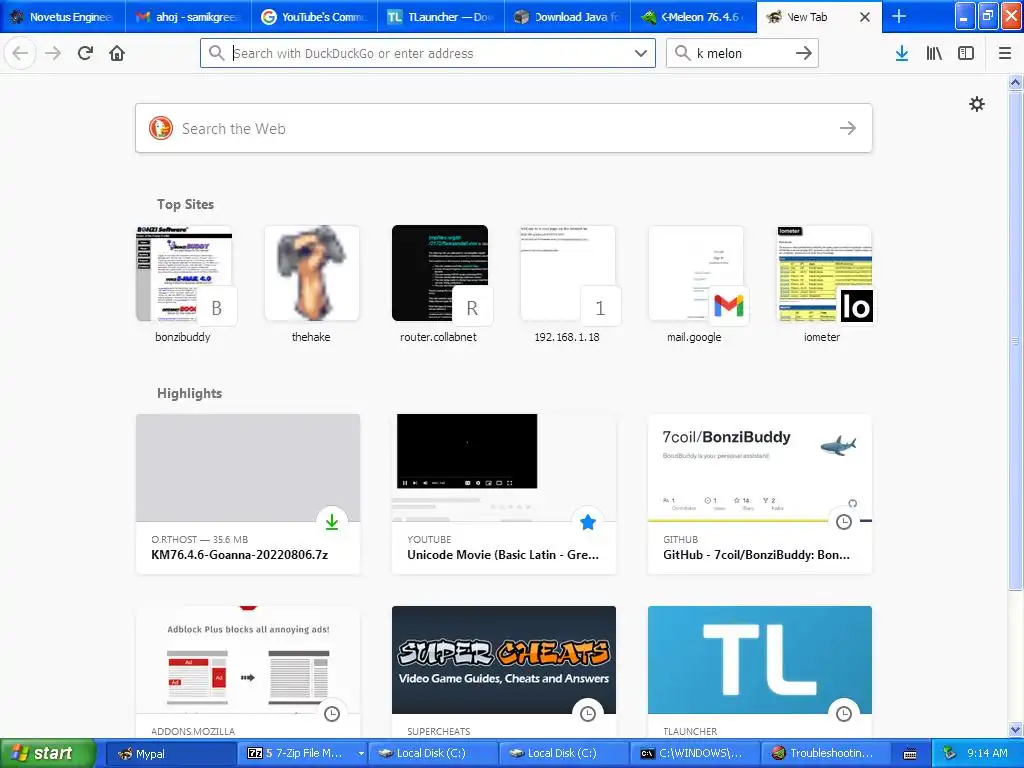Click the page vertical scrollbar thumb
Screen dimensions: 1024x768
coord(1016,340)
